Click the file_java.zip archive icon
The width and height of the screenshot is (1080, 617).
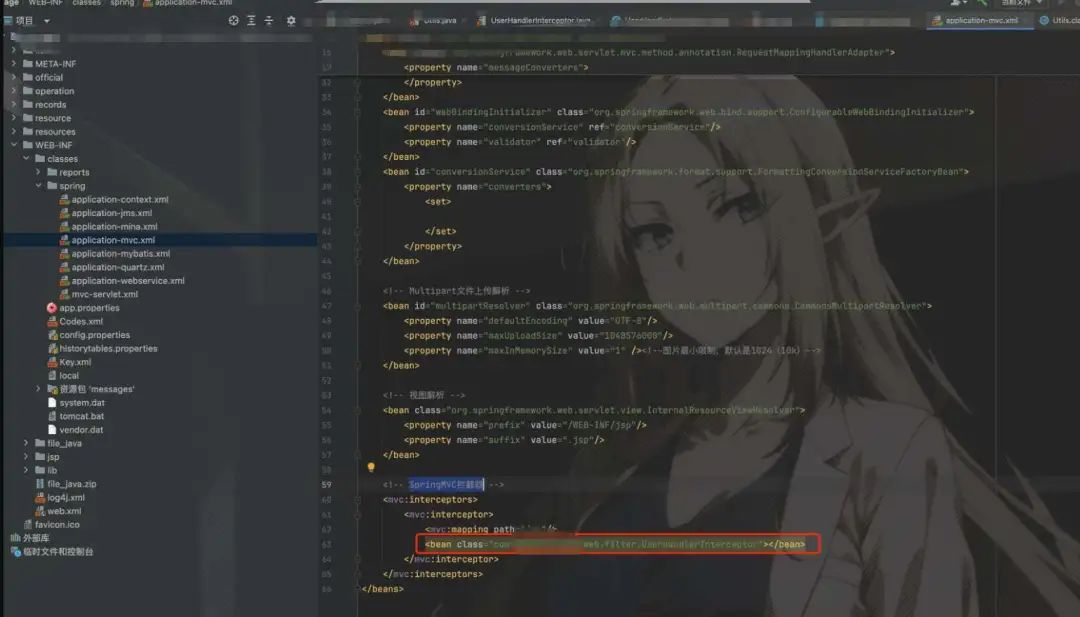40,484
